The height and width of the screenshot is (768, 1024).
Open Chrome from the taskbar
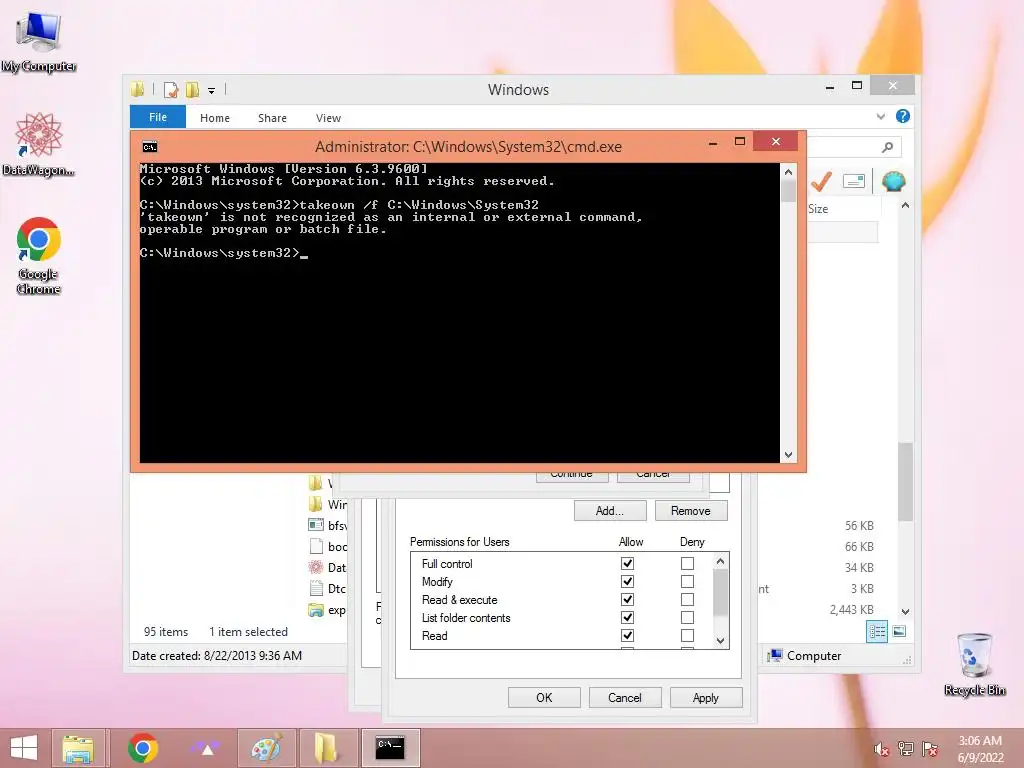coord(142,748)
